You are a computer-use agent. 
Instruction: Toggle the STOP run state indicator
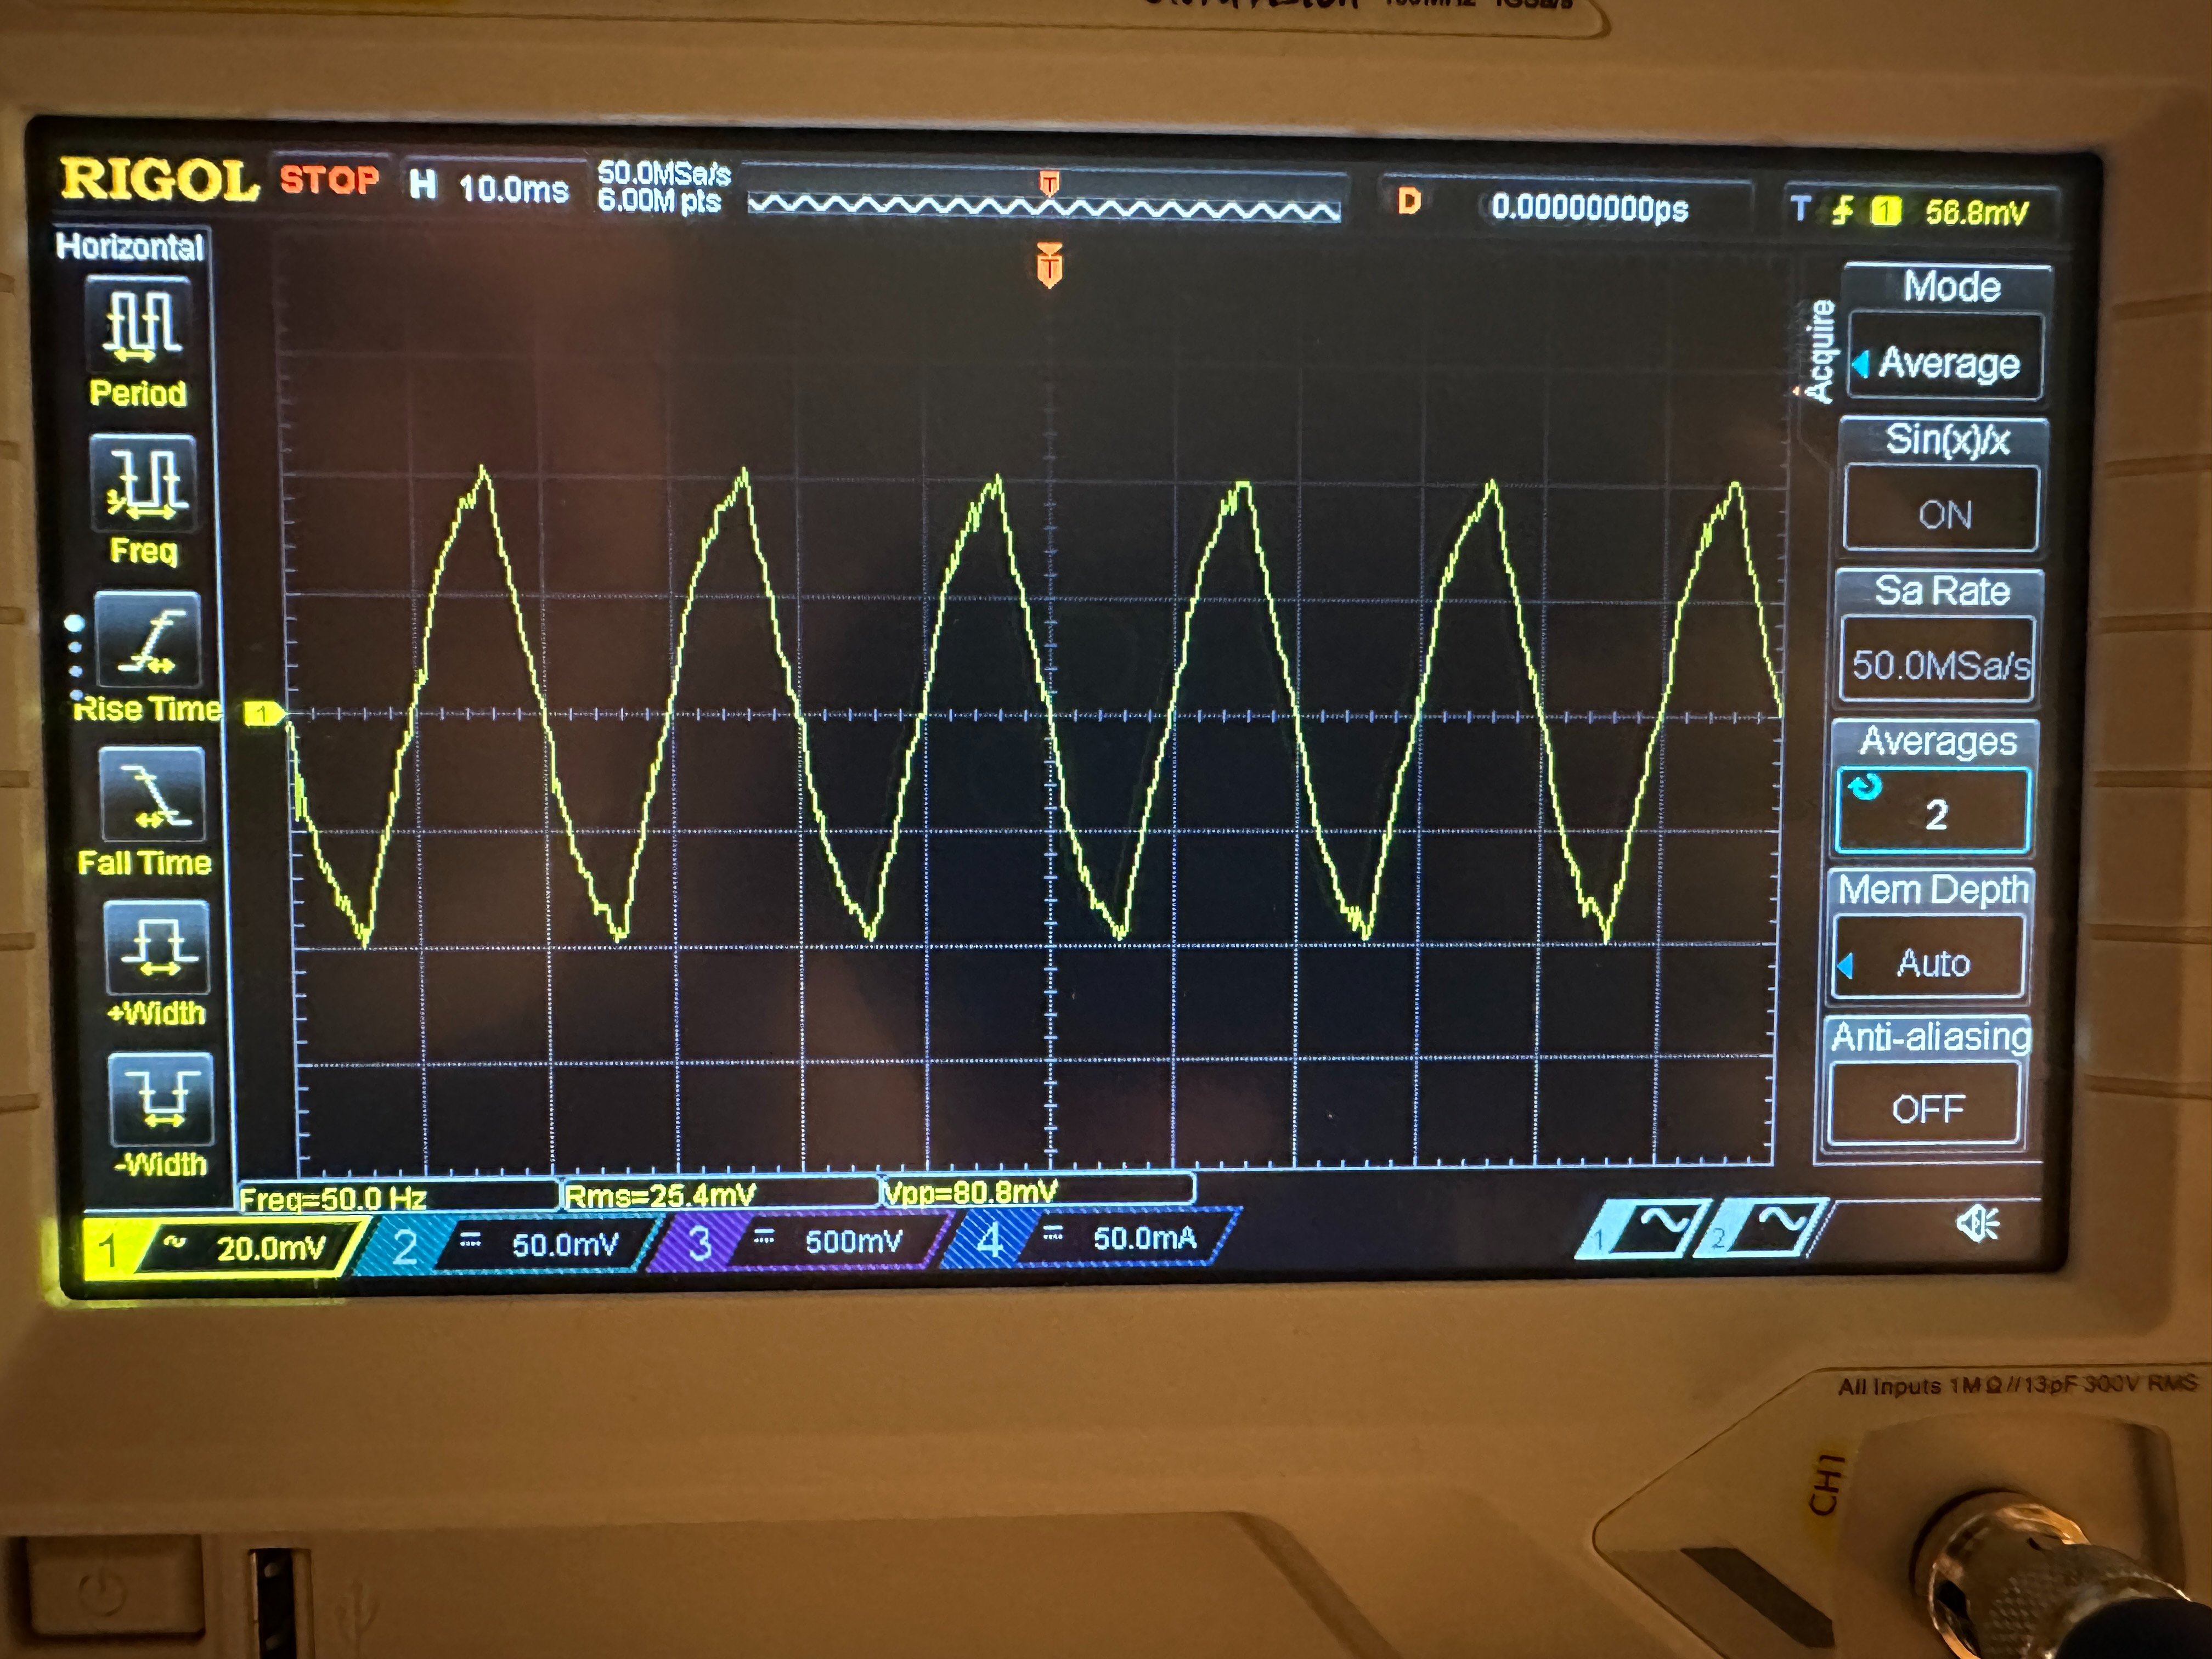pos(329,180)
